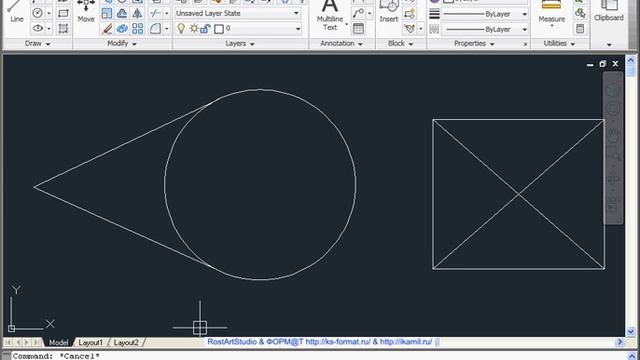Click the horizontal scrollbar right arrow

[x=620, y=342]
